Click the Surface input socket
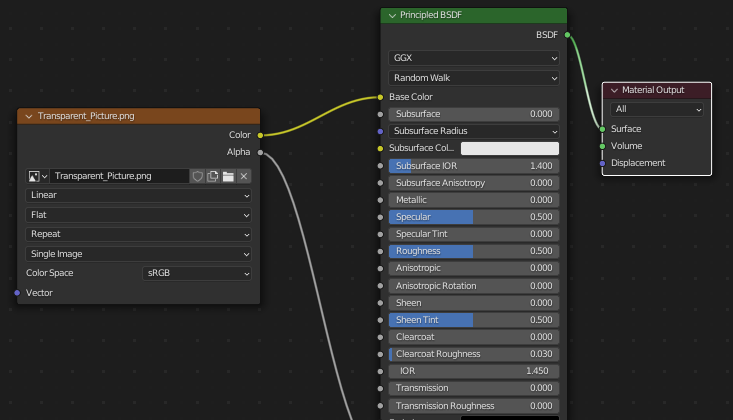The height and width of the screenshot is (420, 733). pos(603,129)
